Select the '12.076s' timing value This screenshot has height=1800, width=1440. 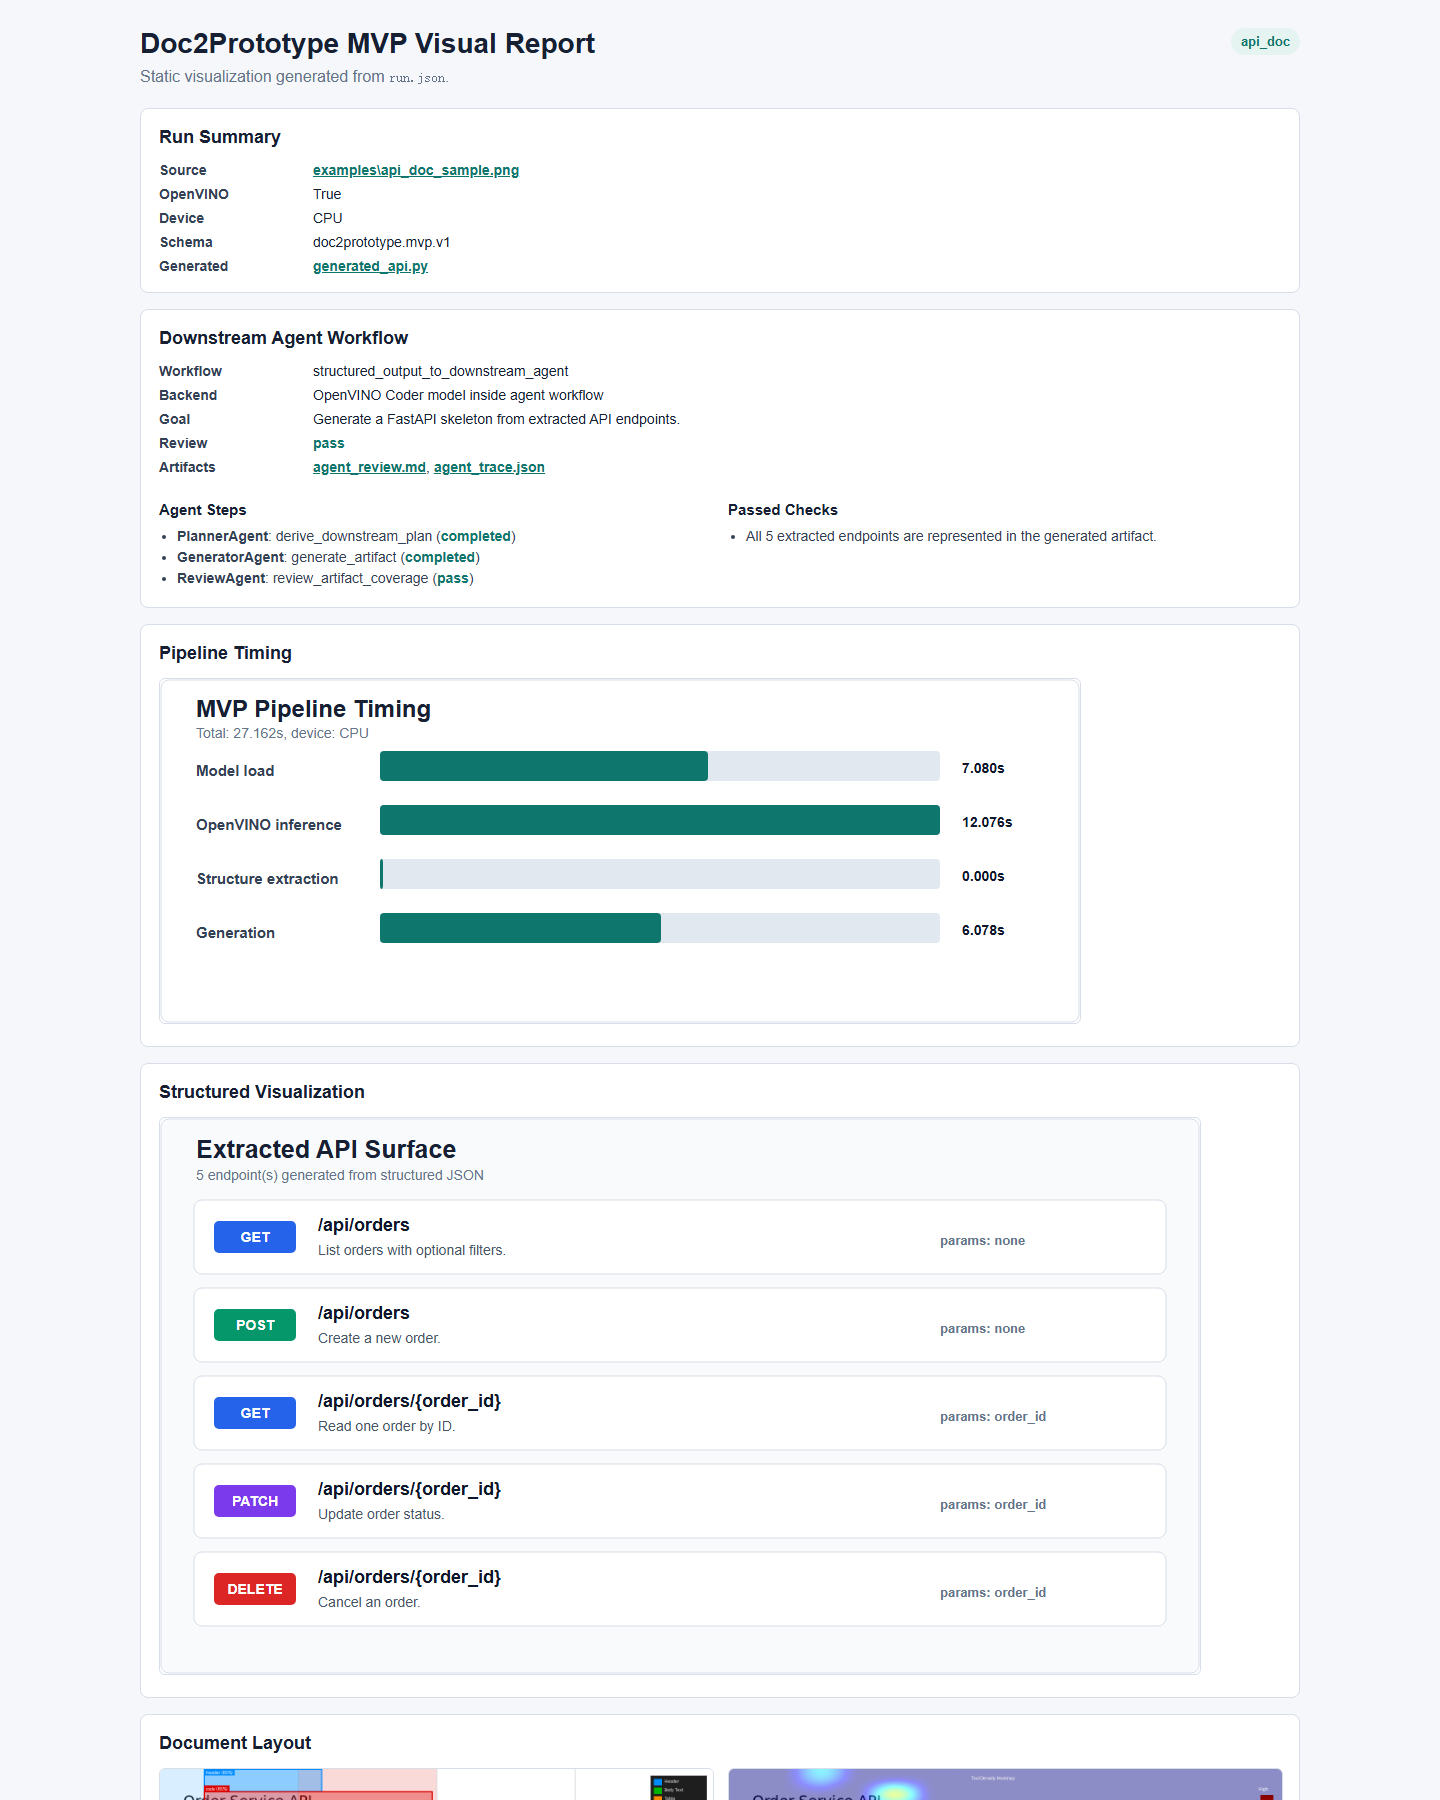coord(987,822)
